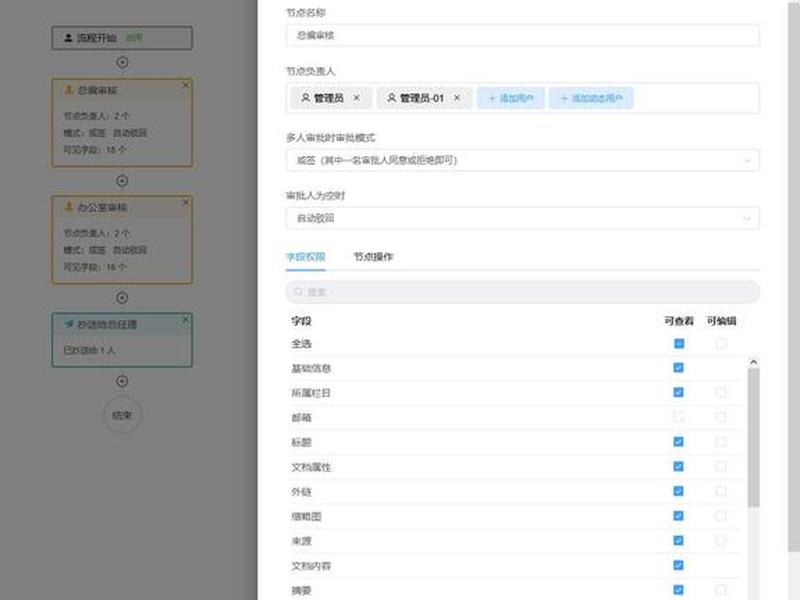Image resolution: width=800 pixels, height=600 pixels.
Task: Click 已抄送给 1 人 text
Action: (89, 351)
